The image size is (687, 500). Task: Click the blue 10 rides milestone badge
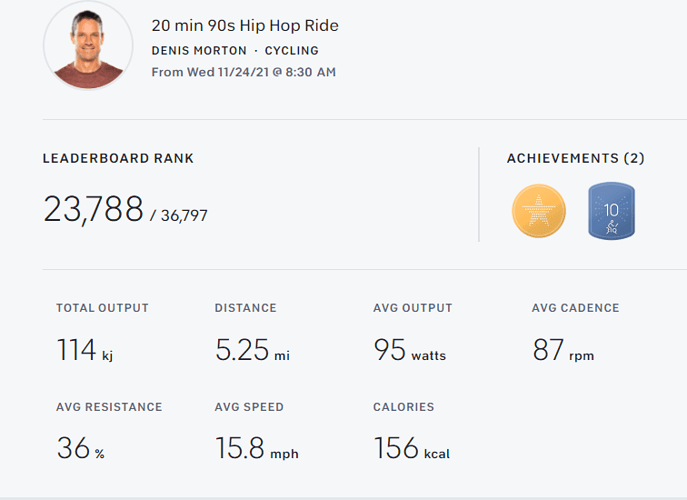[x=612, y=212]
